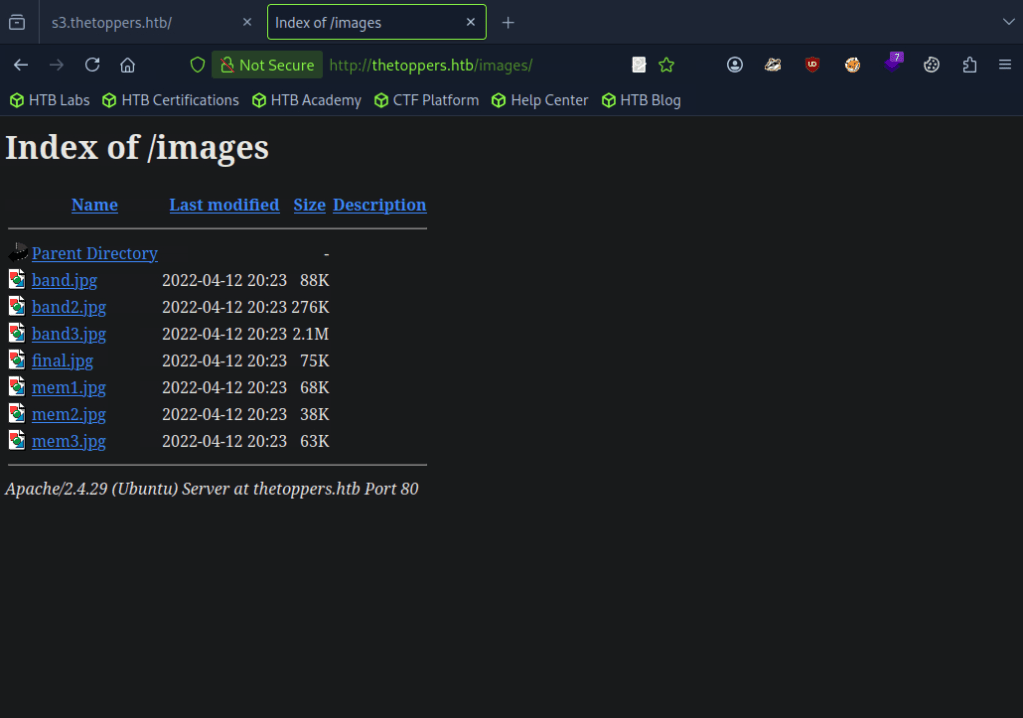Click the URL address field
This screenshot has height=718, width=1023.
pos(470,65)
